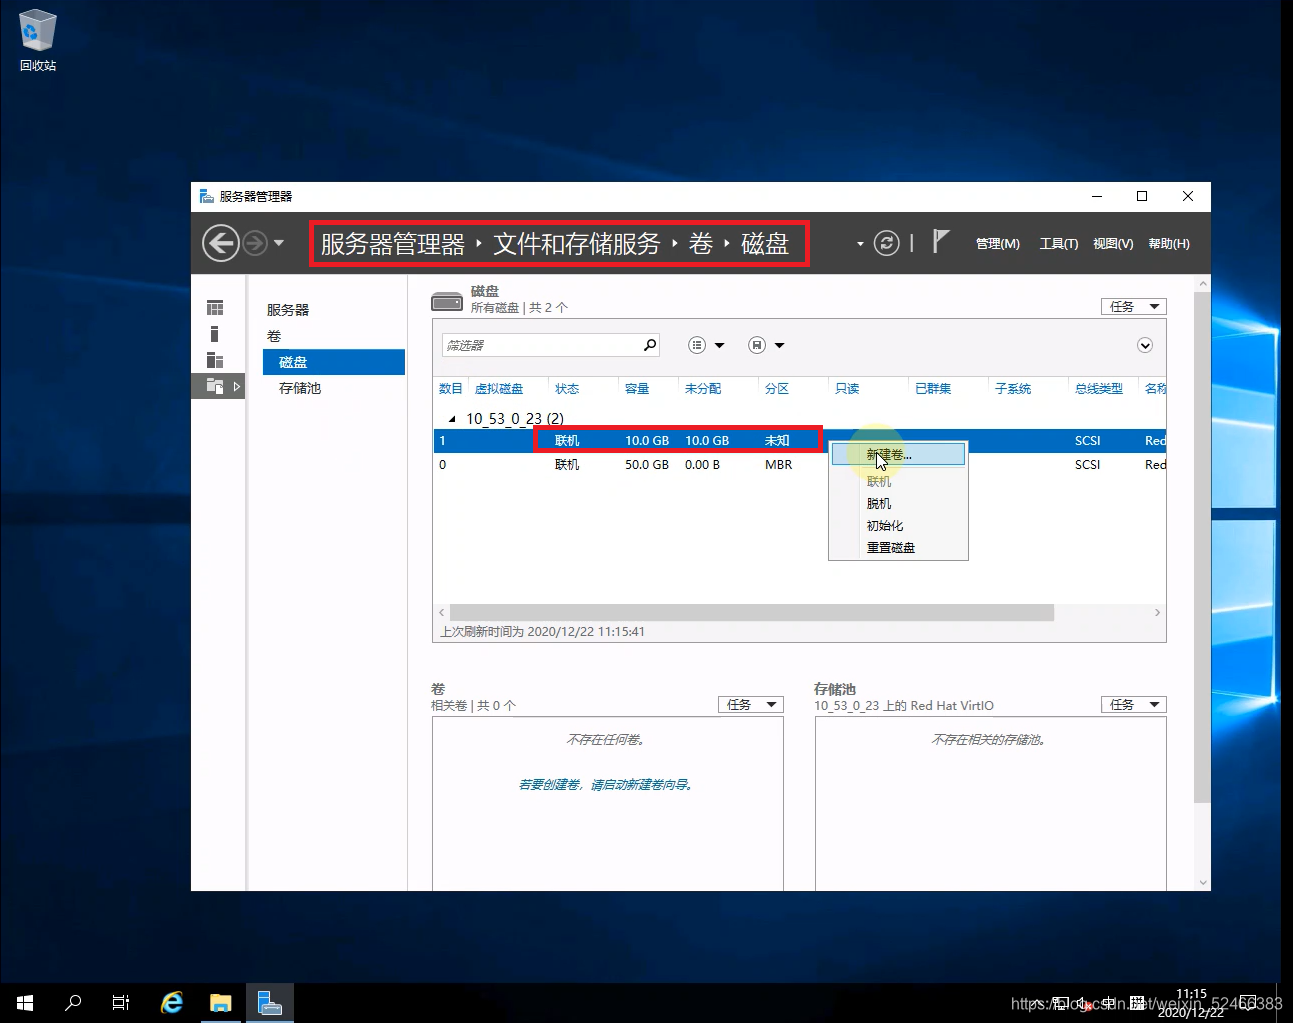Click 卷 in the breadcrumb
The height and width of the screenshot is (1023, 1293).
701,244
